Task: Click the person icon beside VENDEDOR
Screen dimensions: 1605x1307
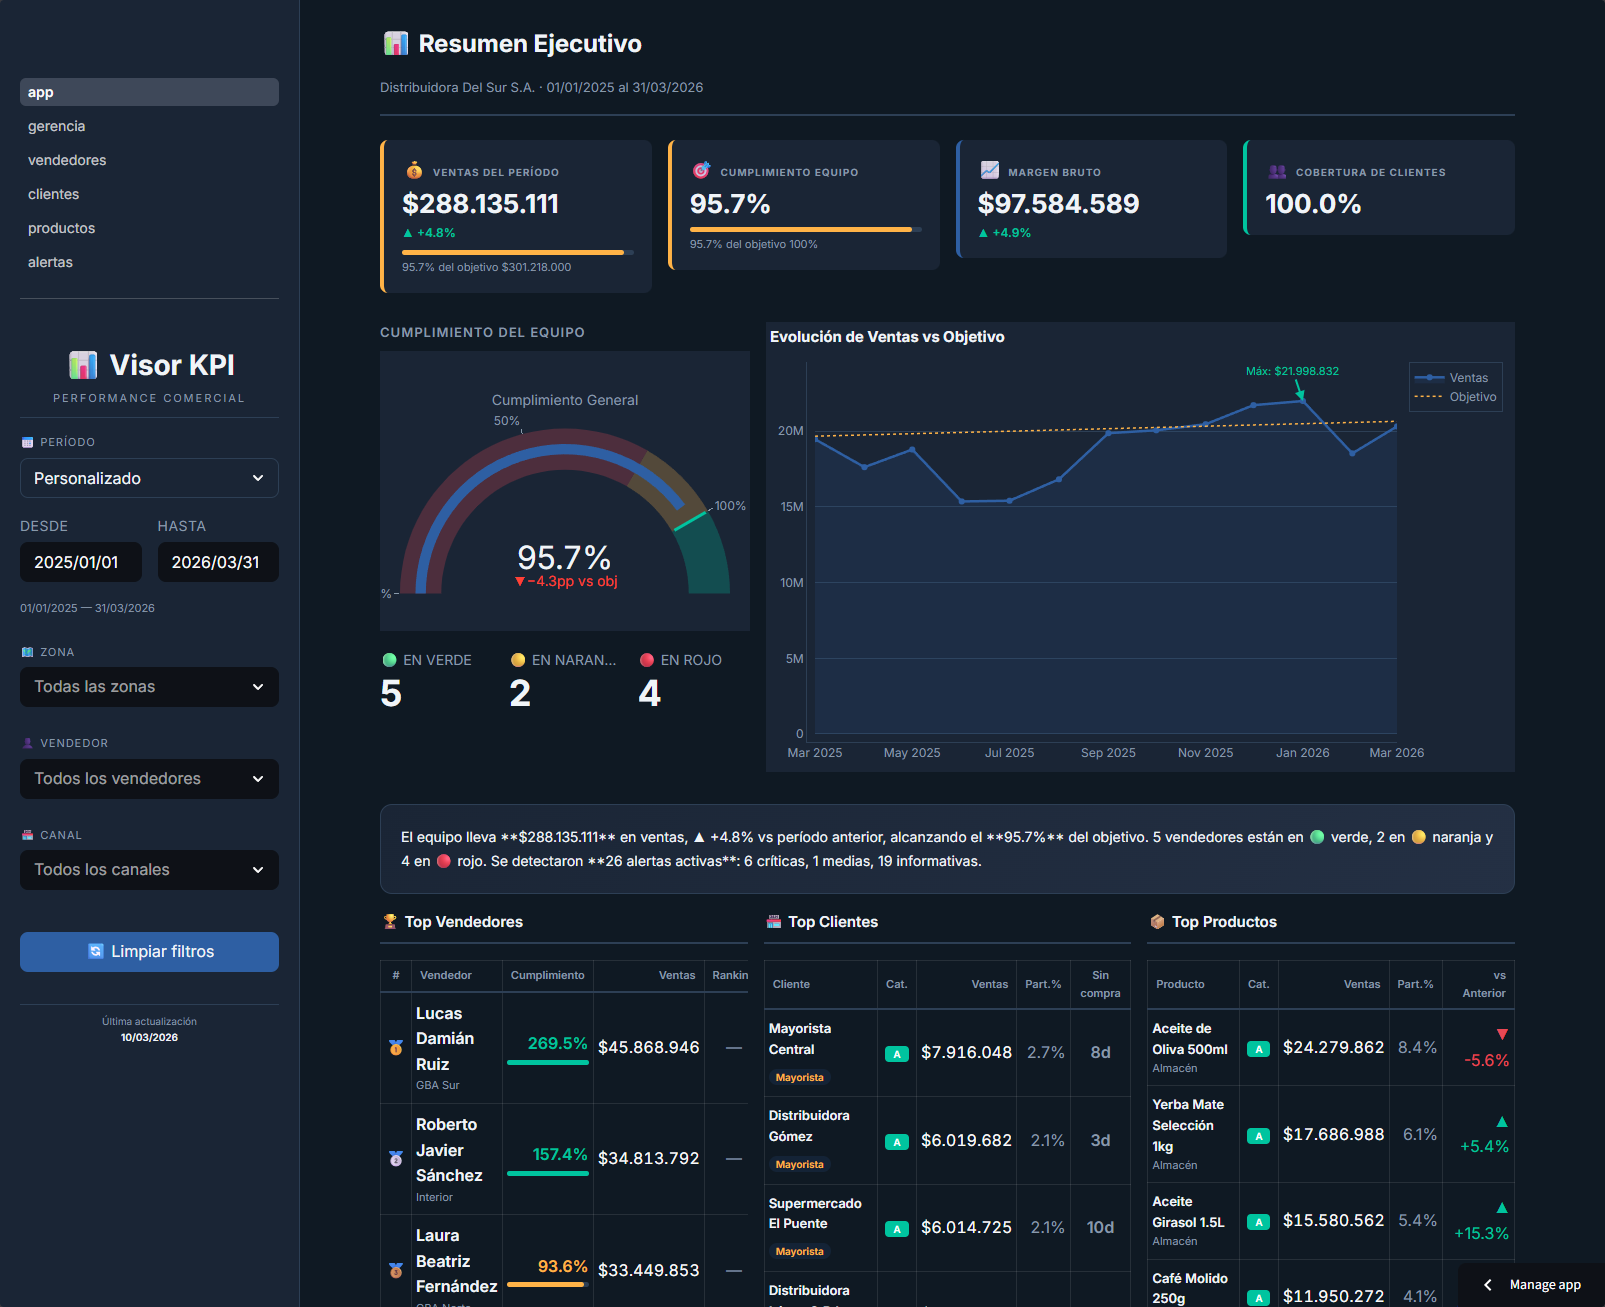Action: (x=27, y=743)
